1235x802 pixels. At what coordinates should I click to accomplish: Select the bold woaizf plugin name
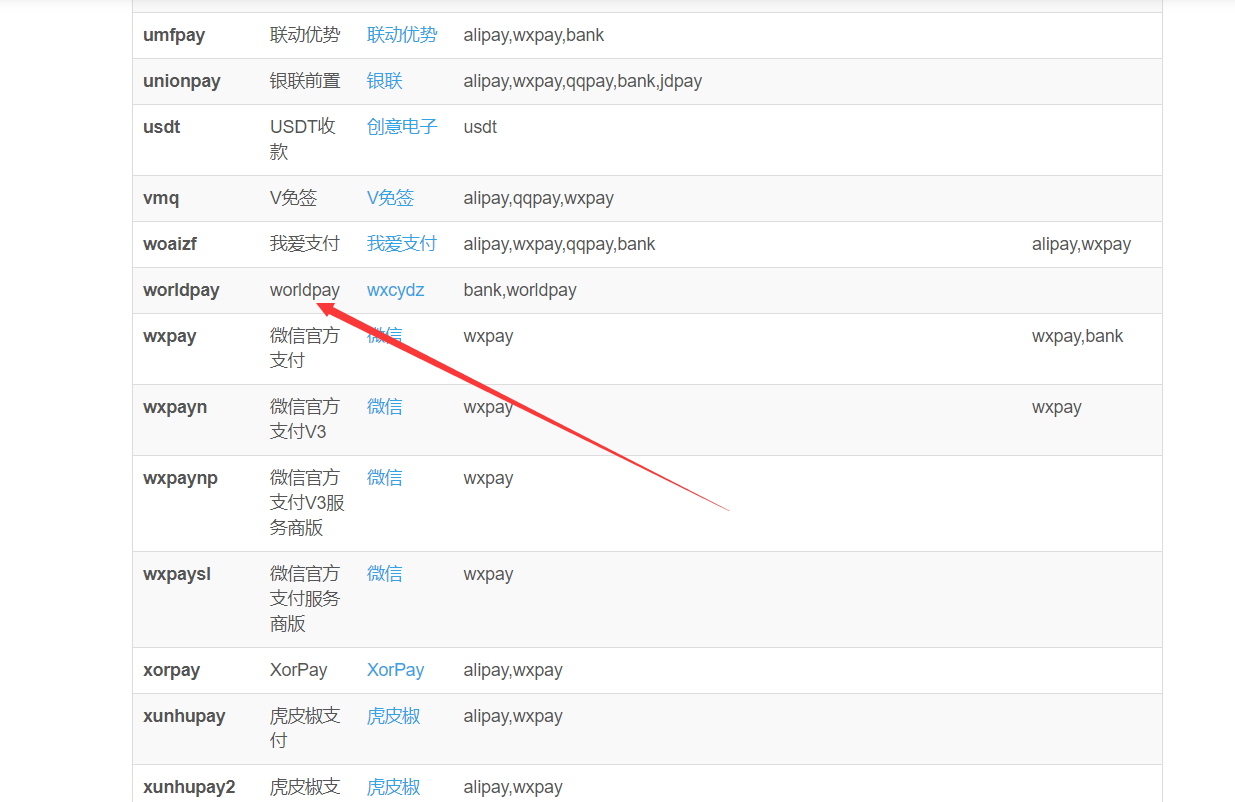click(x=170, y=244)
